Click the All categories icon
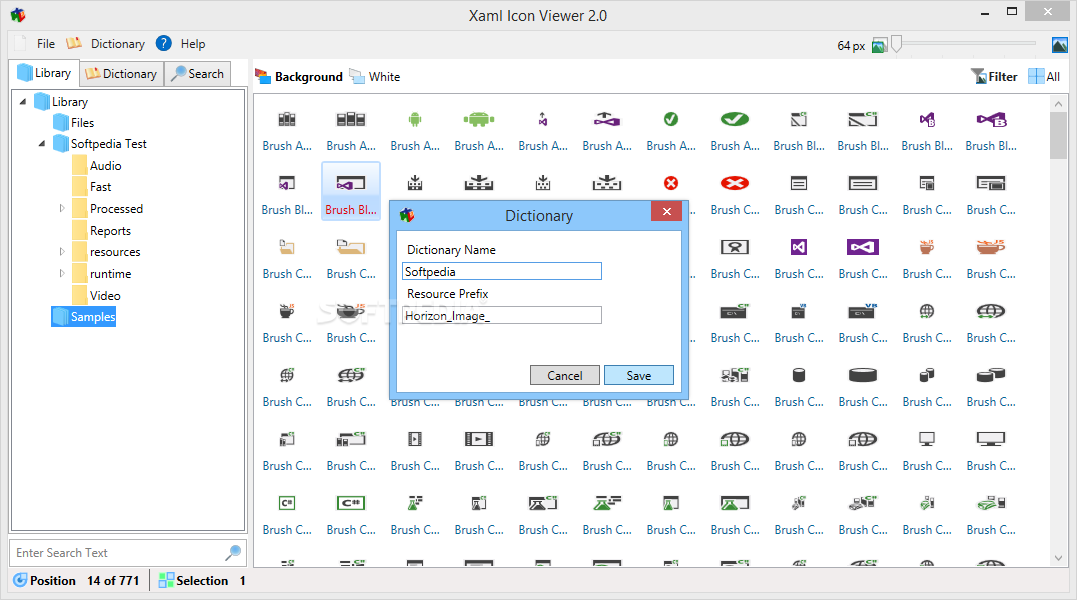The width and height of the screenshot is (1077, 600). [1036, 75]
